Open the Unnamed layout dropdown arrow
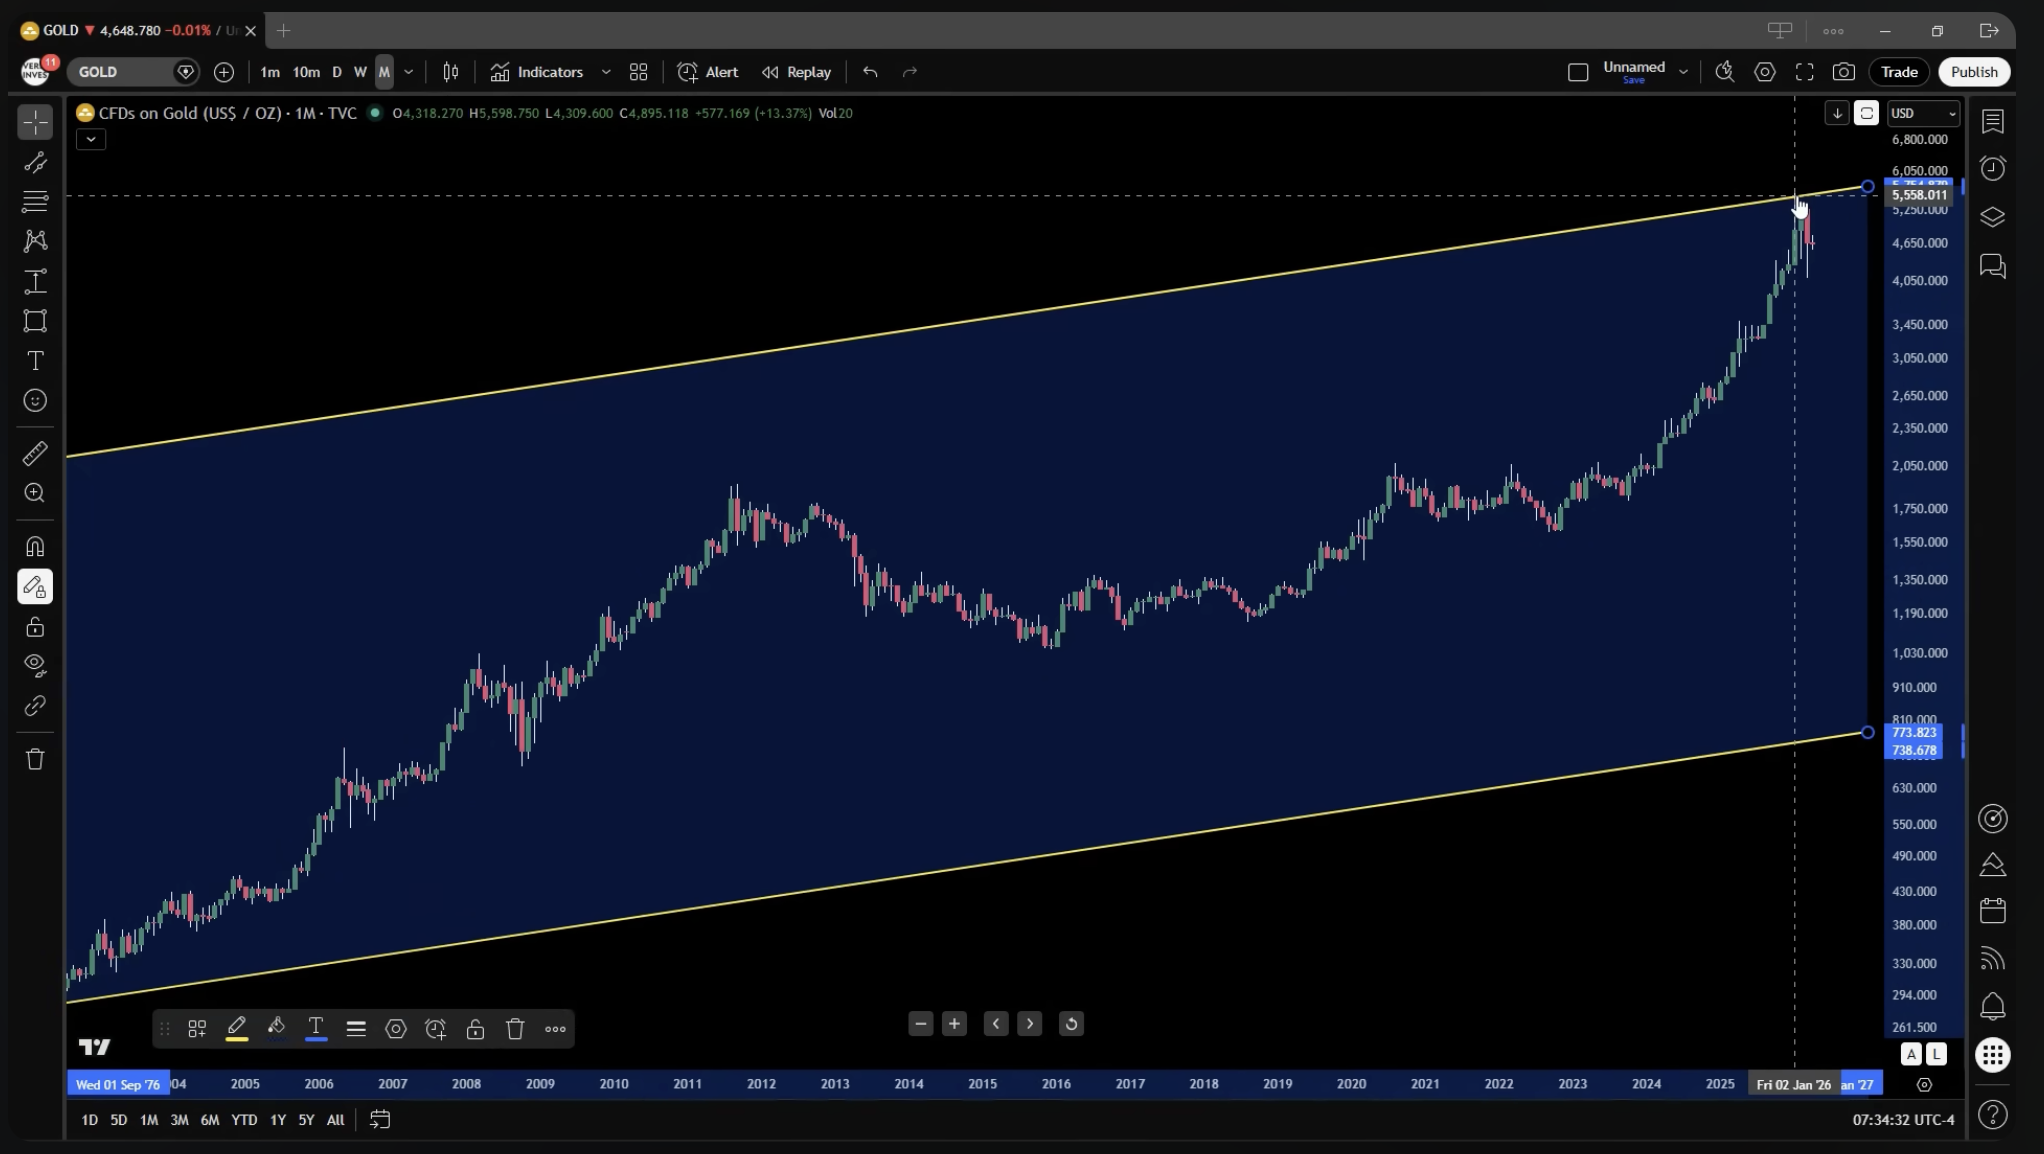 pos(1683,72)
